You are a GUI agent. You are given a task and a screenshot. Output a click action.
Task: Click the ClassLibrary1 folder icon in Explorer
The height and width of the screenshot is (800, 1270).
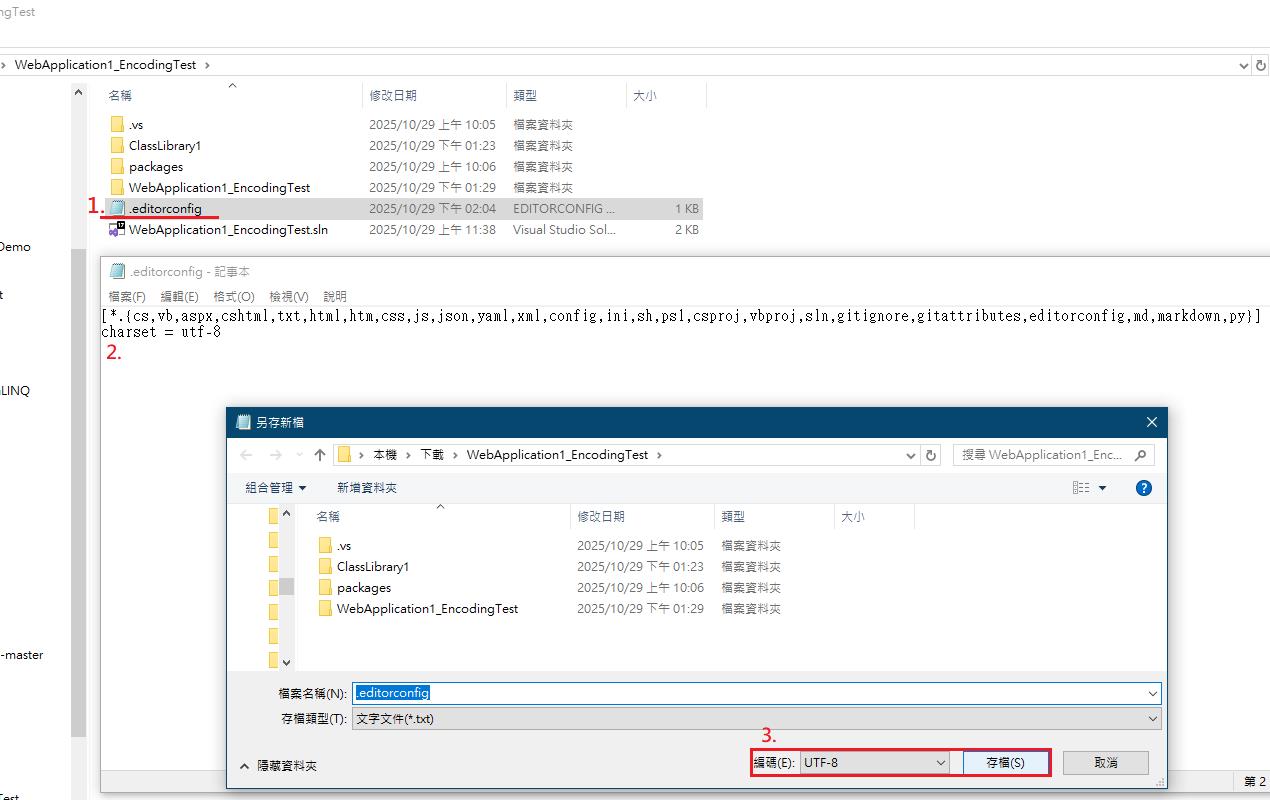(117, 146)
